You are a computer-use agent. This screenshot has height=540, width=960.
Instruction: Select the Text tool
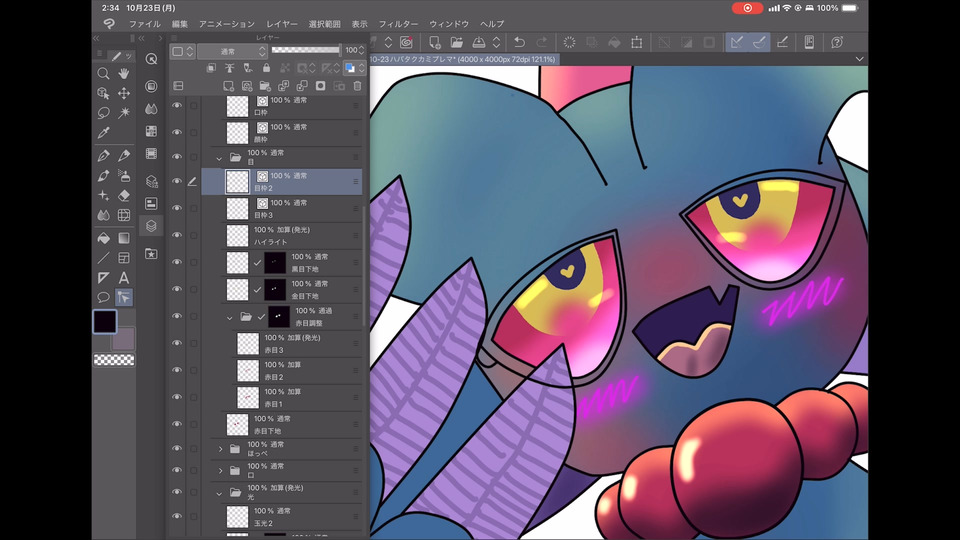[124, 277]
